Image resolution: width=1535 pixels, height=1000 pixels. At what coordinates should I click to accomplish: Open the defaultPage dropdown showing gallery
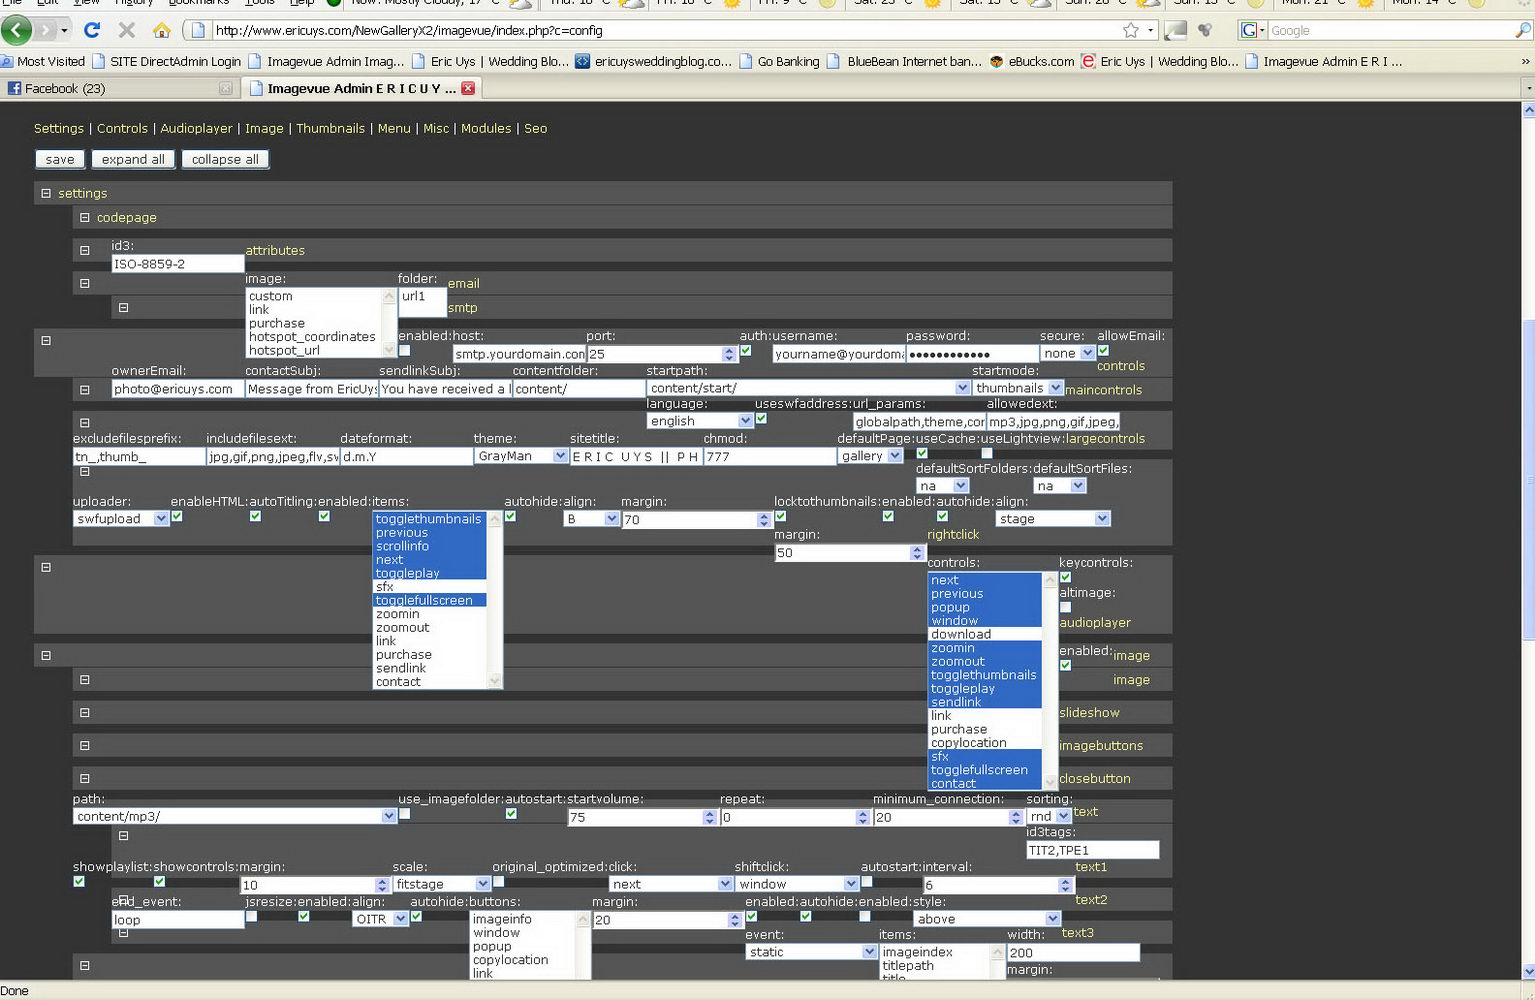(x=870, y=456)
